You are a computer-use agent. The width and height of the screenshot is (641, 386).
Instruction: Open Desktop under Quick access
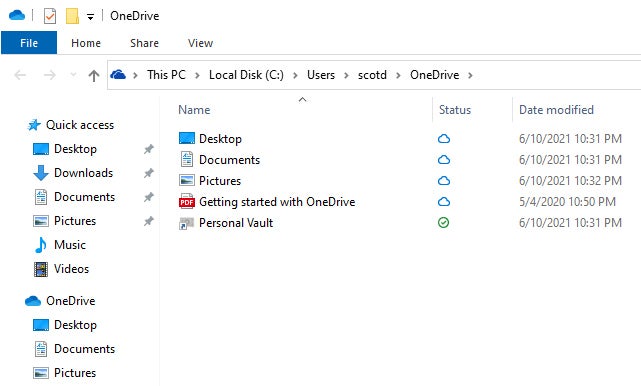(x=75, y=149)
